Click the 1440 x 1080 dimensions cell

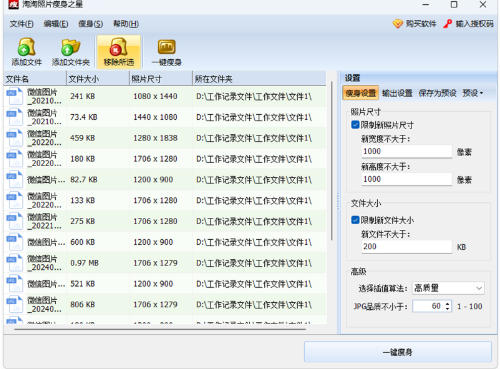click(155, 117)
